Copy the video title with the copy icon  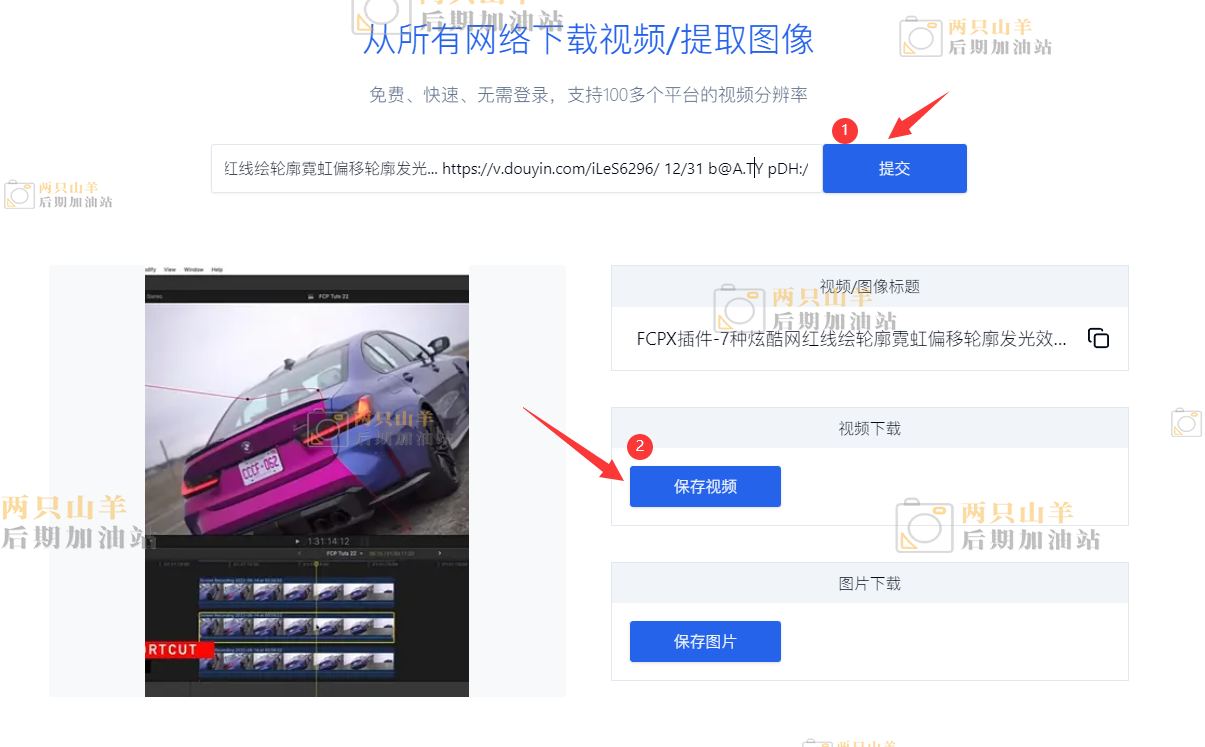[1098, 338]
